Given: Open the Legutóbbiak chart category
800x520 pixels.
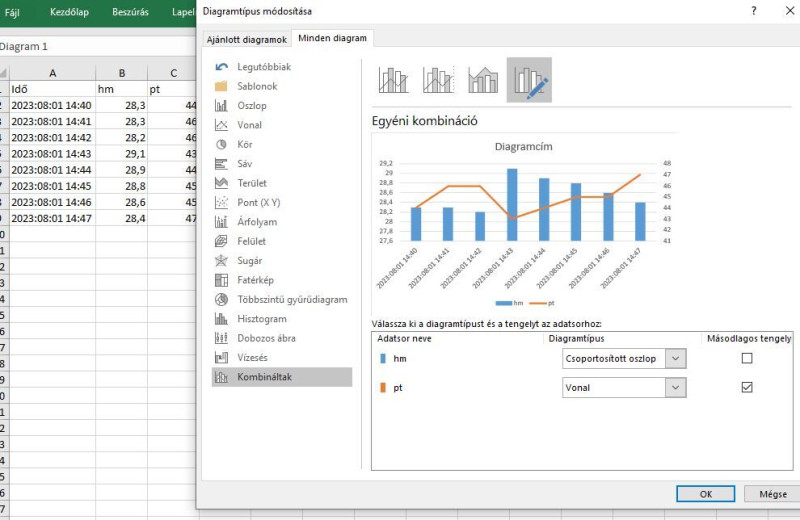Looking at the screenshot, I should pyautogui.click(x=282, y=67).
